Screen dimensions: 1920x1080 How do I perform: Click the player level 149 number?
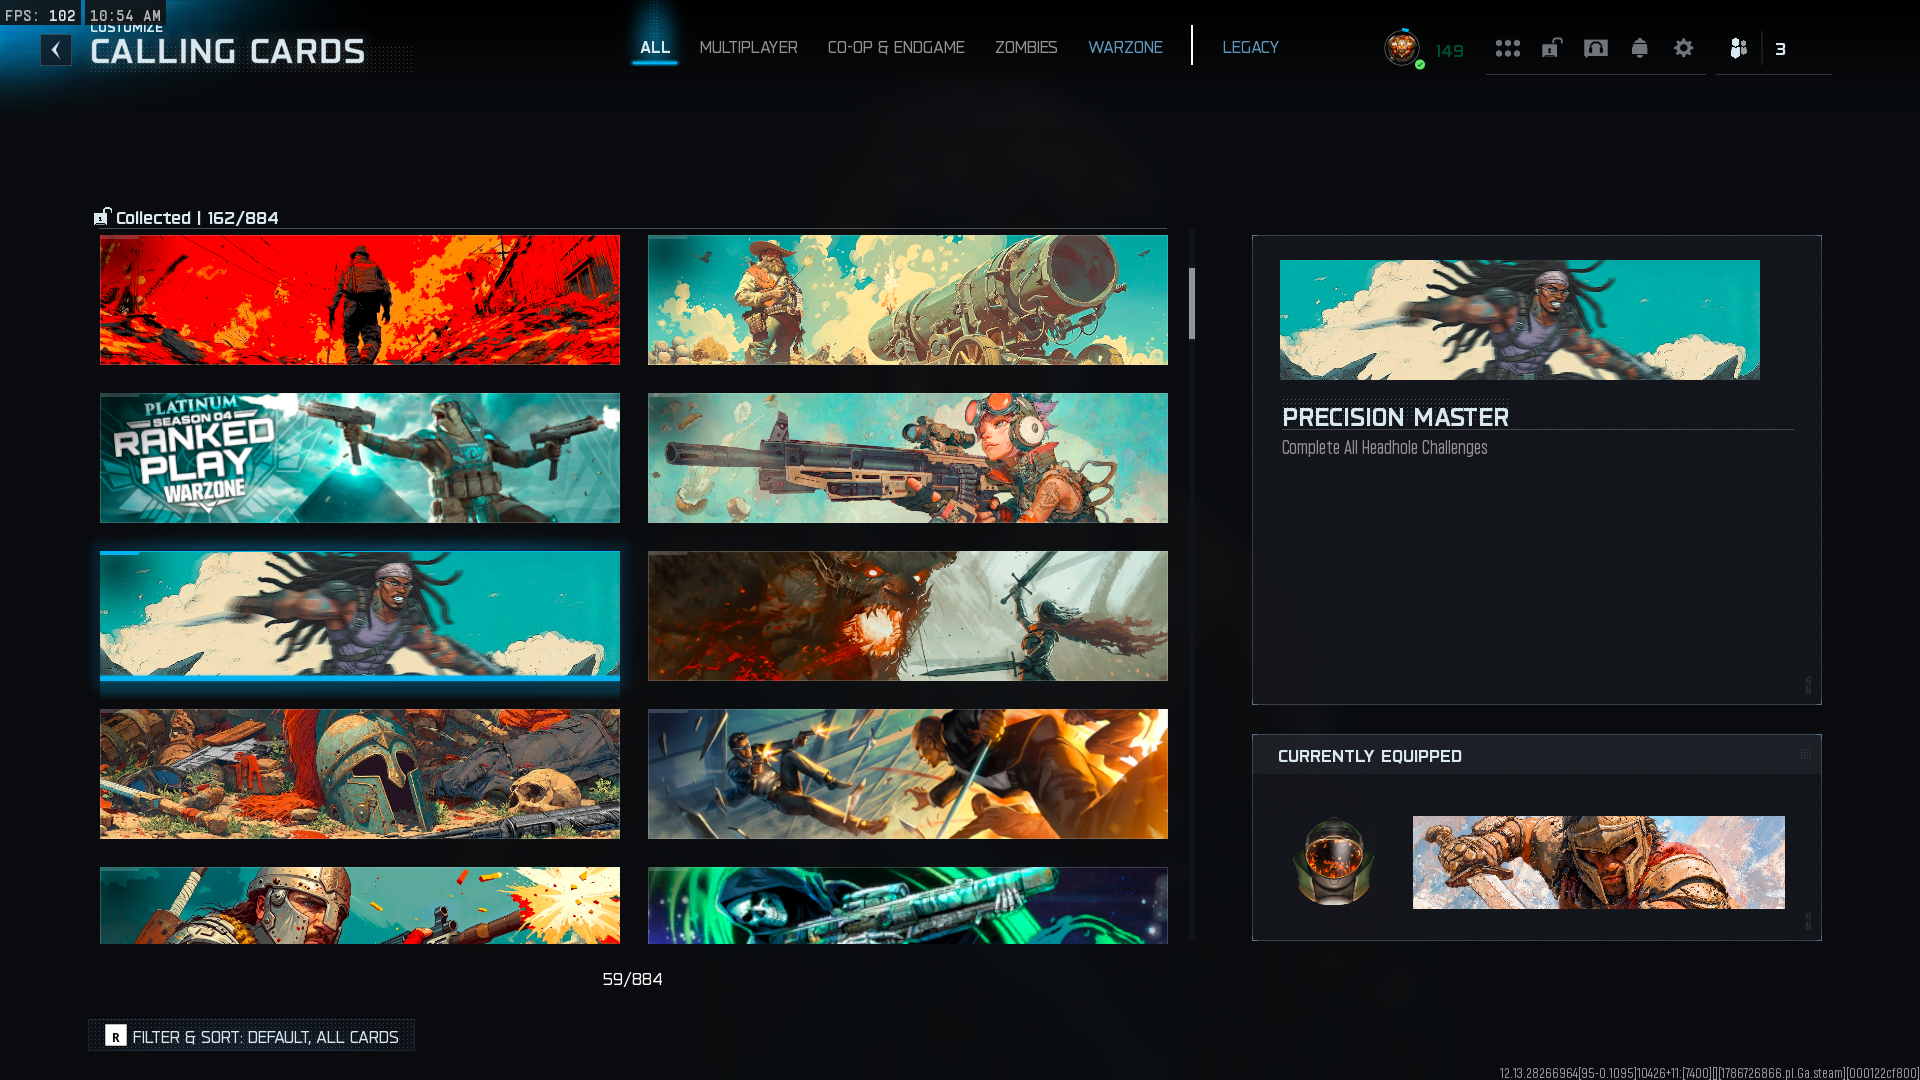pos(1449,51)
